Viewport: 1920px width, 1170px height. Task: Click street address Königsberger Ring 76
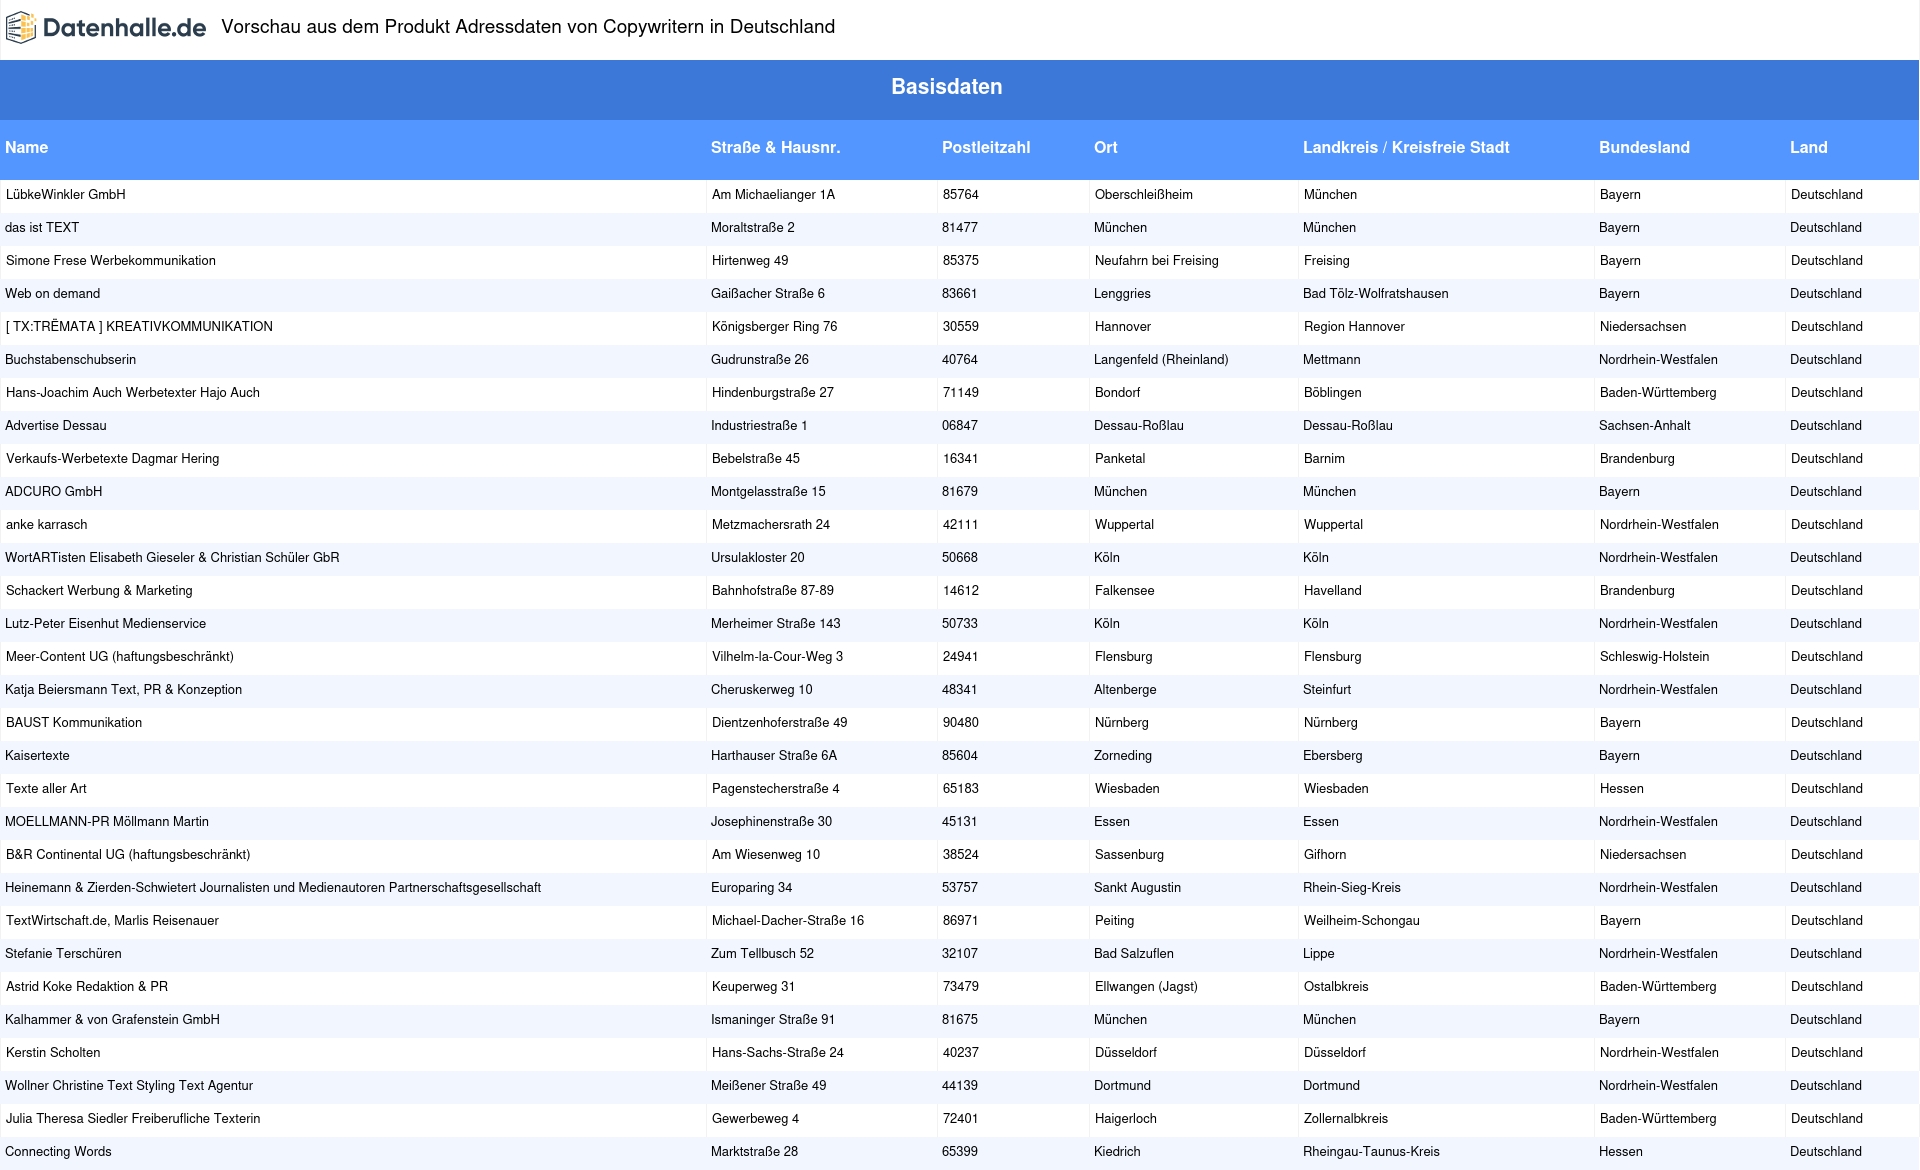(x=775, y=327)
